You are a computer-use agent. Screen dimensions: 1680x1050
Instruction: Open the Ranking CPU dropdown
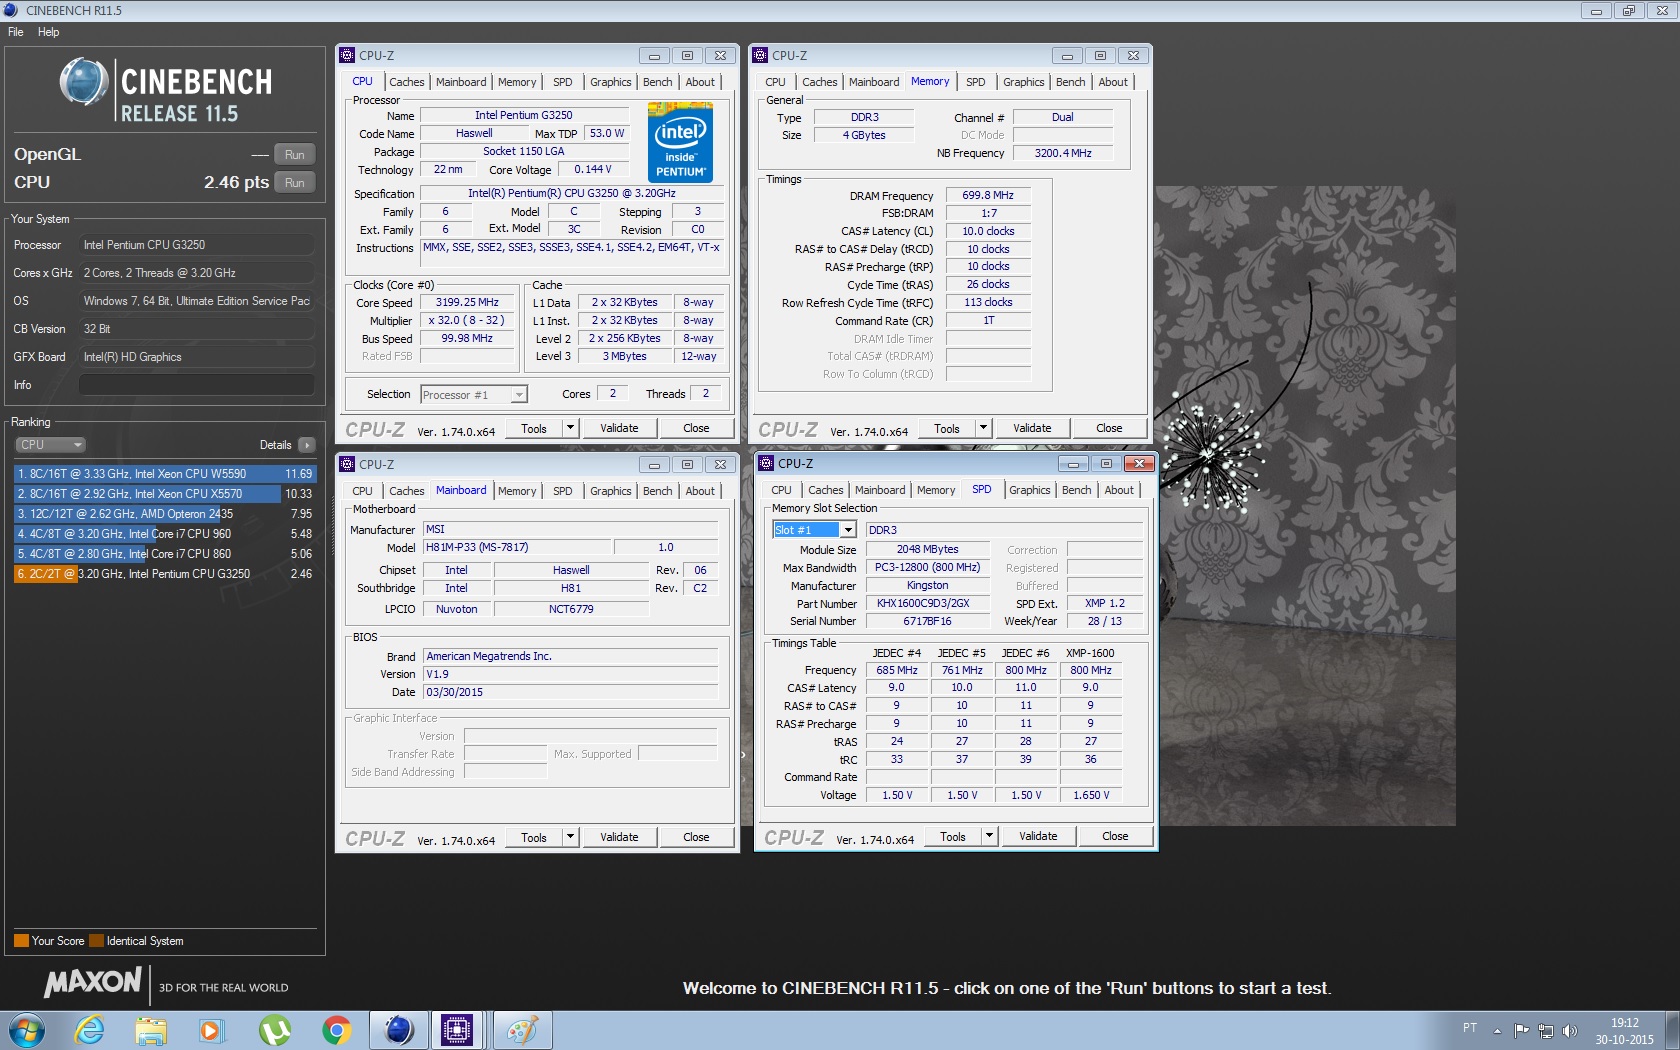click(50, 445)
